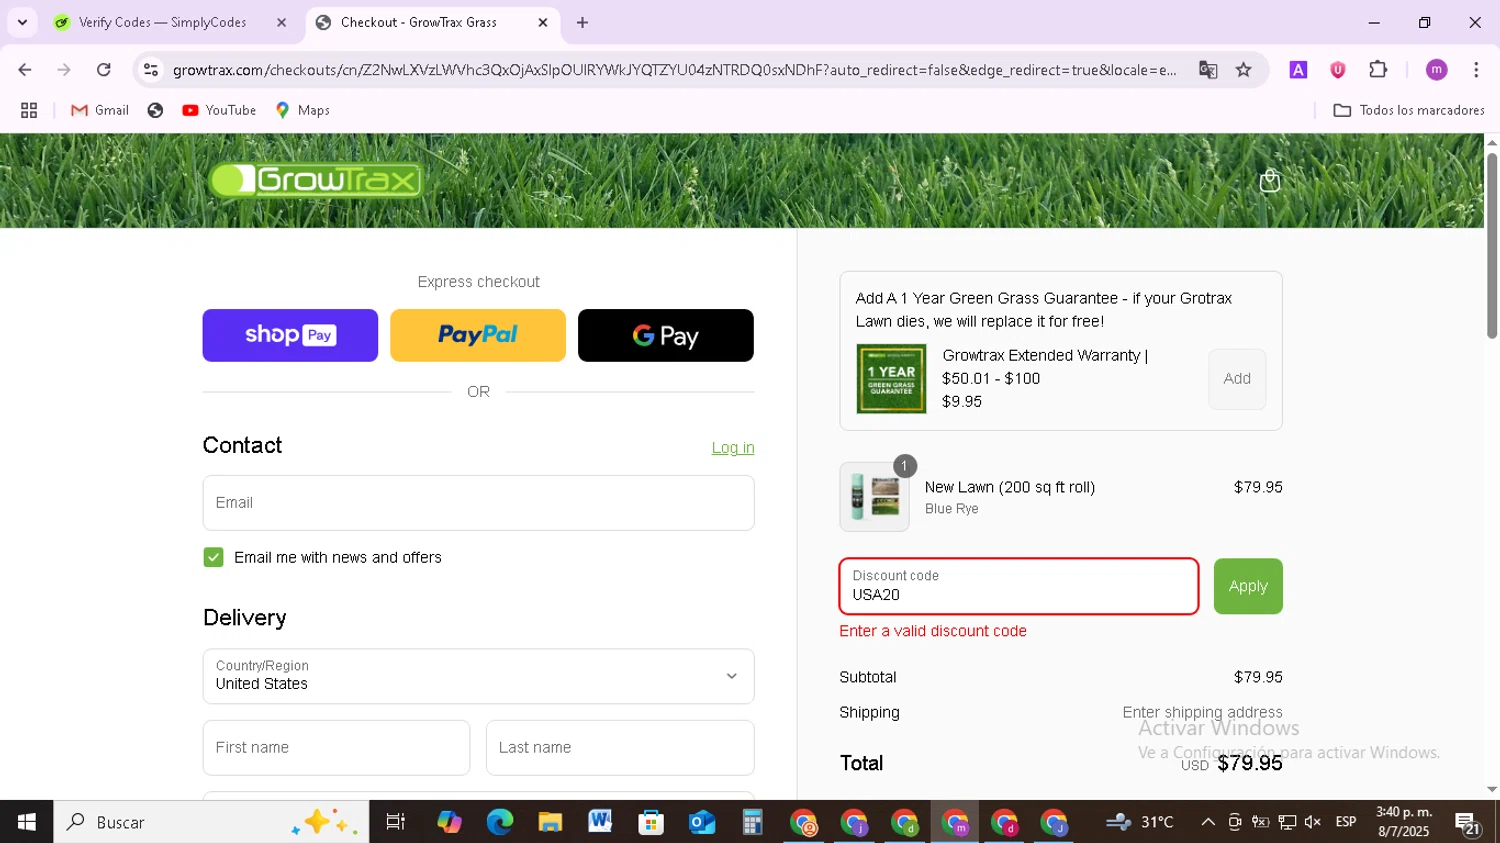This screenshot has height=843, width=1500.
Task: Uncheck Email me with news and offers
Action: tap(213, 557)
